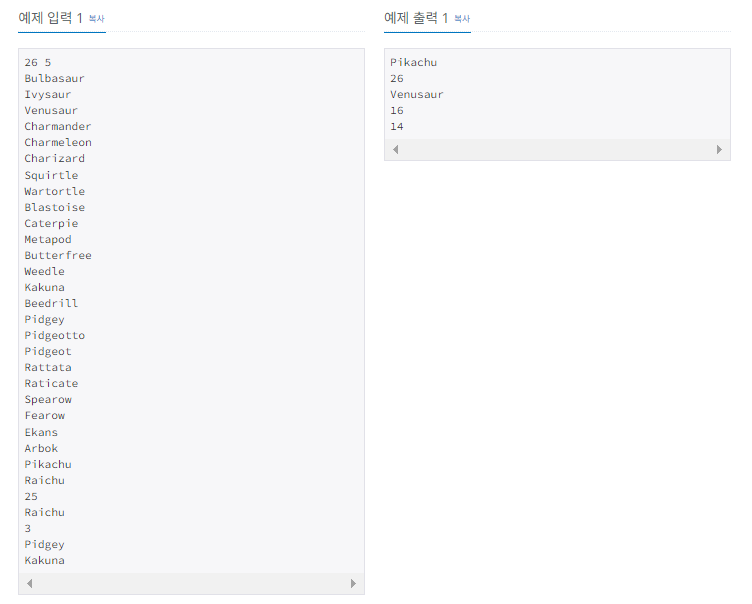Select the Charizard line
Screen dimensions: 752x604
pos(55,158)
